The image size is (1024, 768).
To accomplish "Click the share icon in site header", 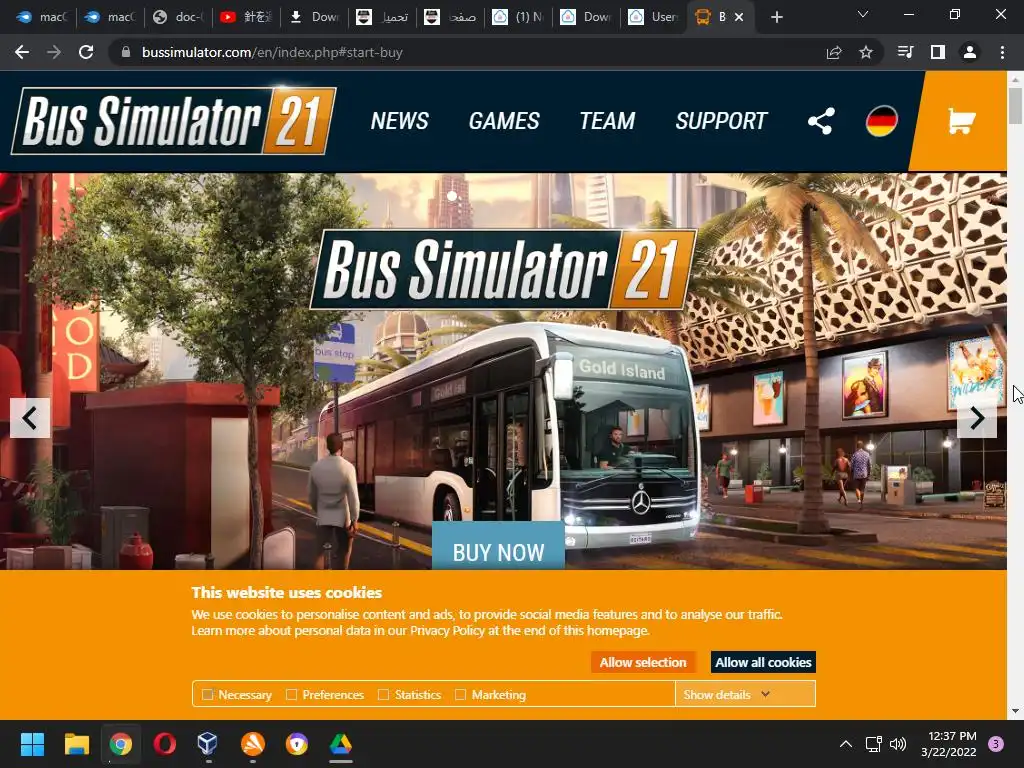I will coord(821,121).
